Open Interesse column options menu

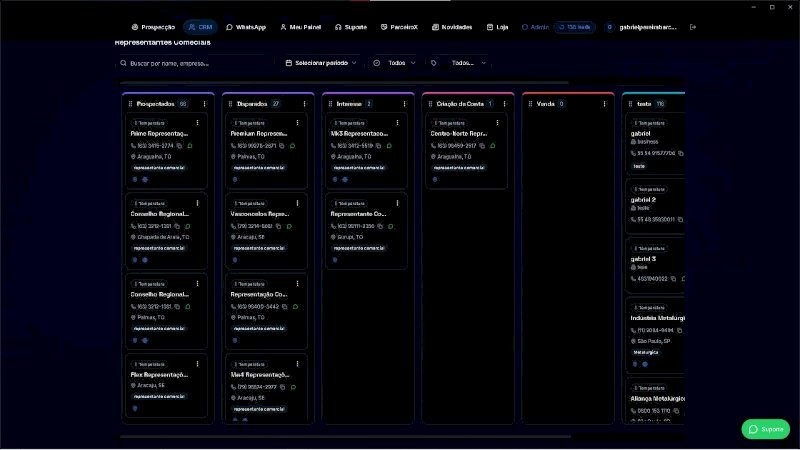[405, 104]
